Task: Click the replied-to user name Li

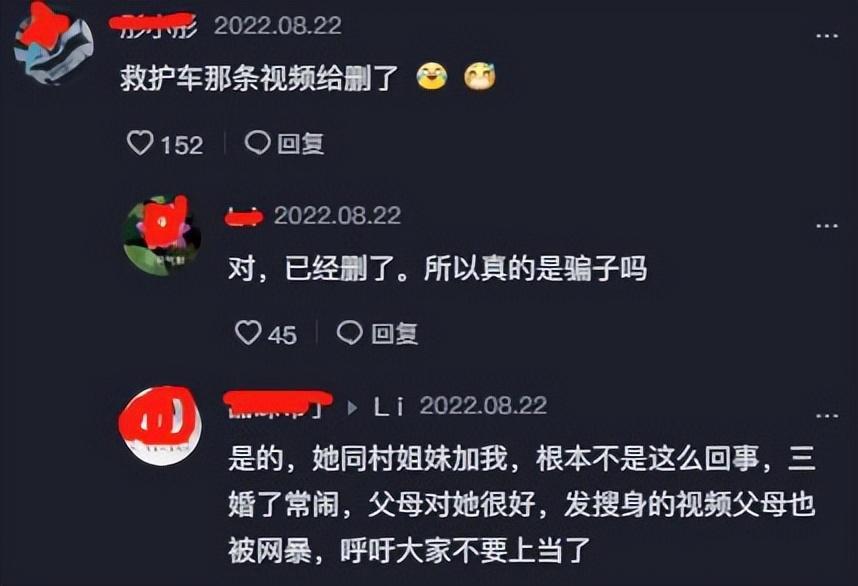Action: click(x=389, y=407)
